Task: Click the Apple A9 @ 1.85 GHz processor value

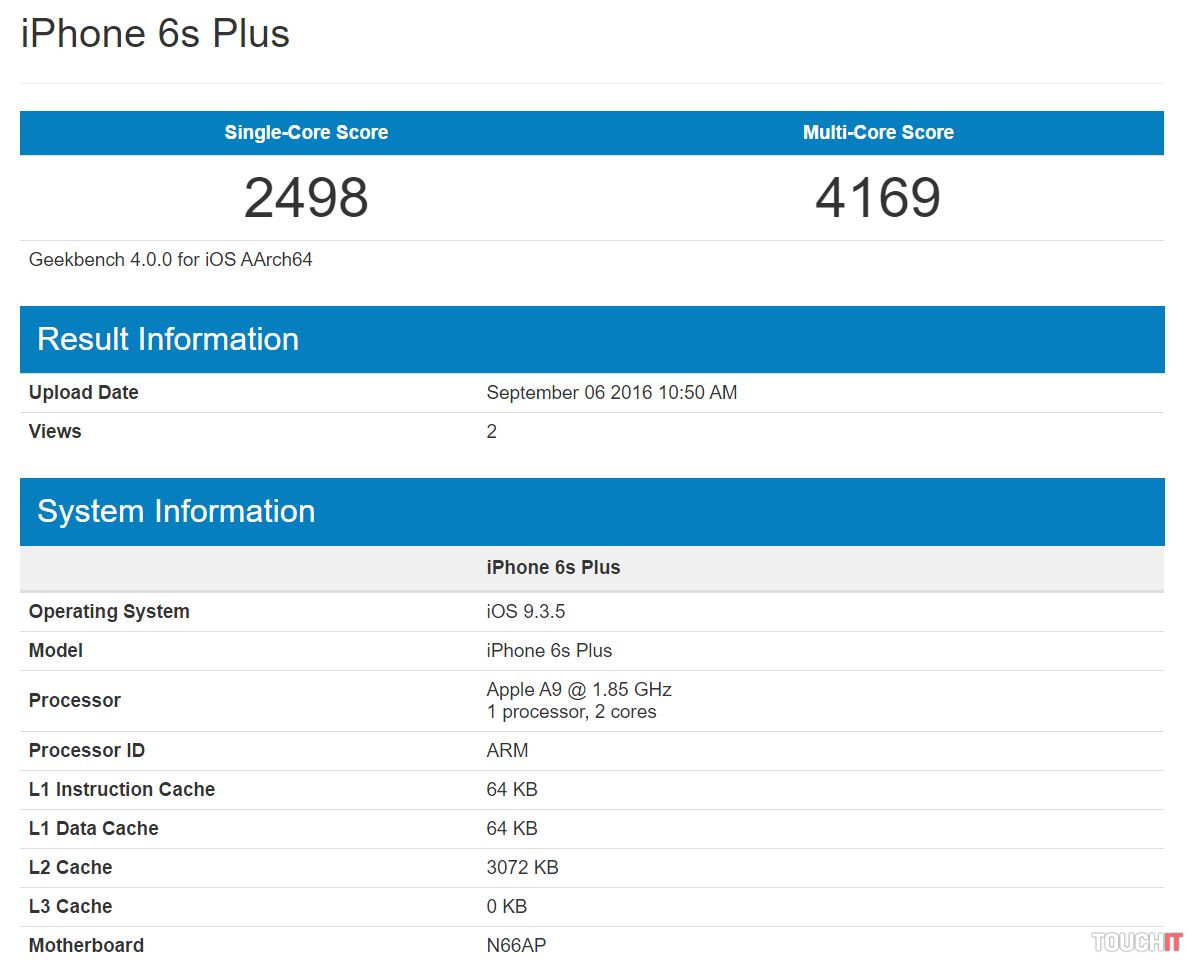Action: click(579, 690)
